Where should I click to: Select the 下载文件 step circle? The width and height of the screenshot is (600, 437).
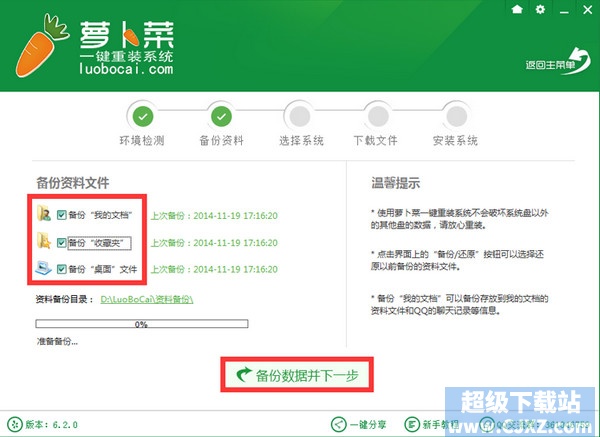coord(378,116)
